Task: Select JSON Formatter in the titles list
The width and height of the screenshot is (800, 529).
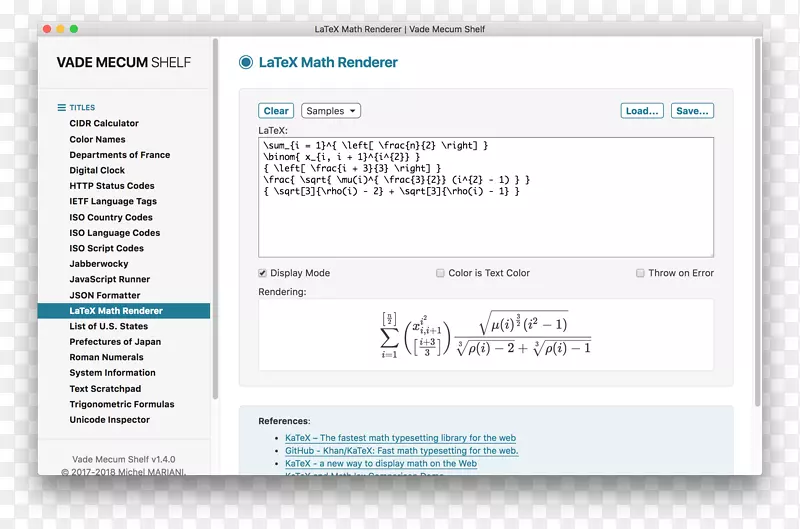Action: (x=105, y=296)
